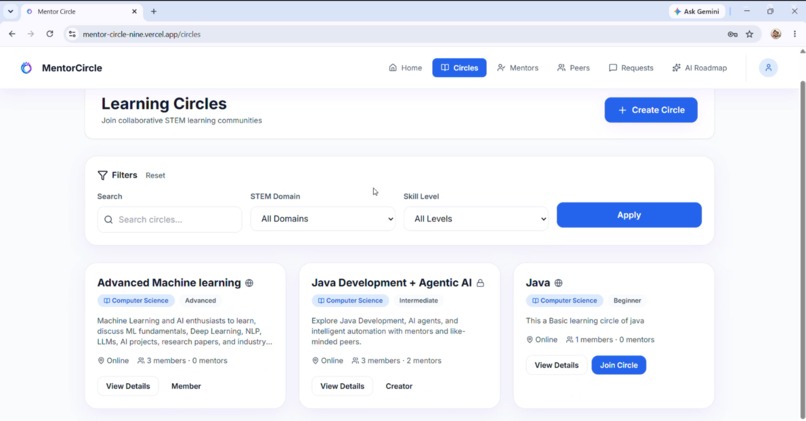Click the Beginner skill level badge
Screen dimensions: 806x421
click(627, 301)
